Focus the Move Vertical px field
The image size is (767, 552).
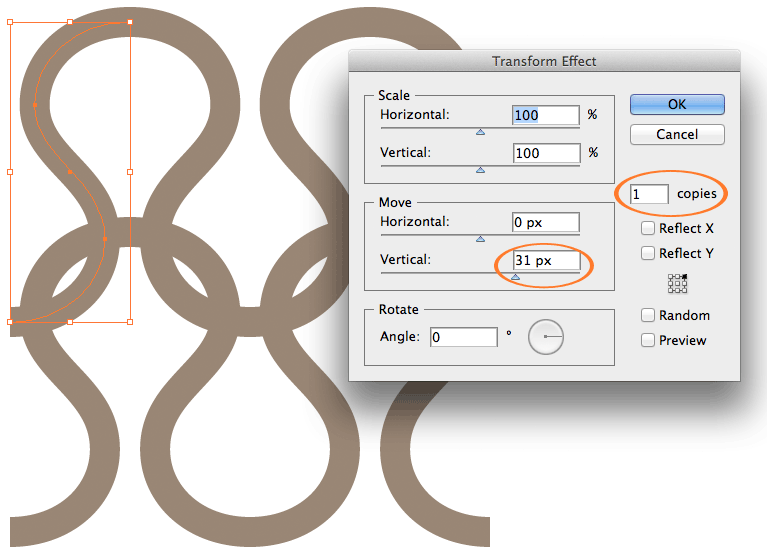[546, 260]
